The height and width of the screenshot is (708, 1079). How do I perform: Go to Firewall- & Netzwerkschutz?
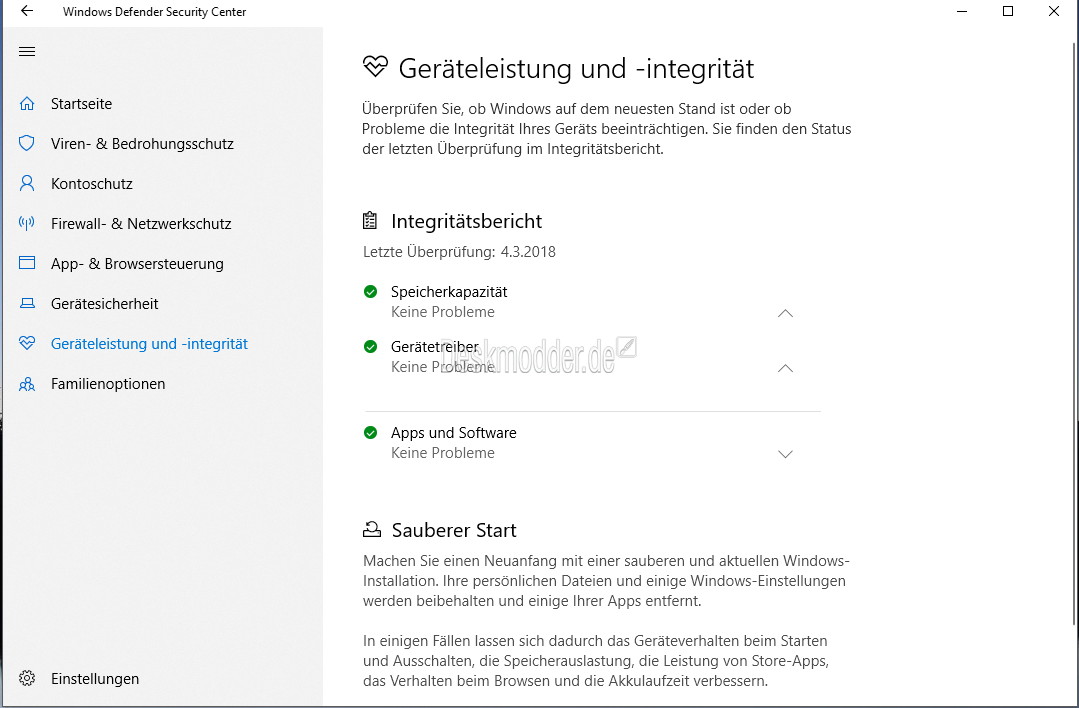pos(141,224)
